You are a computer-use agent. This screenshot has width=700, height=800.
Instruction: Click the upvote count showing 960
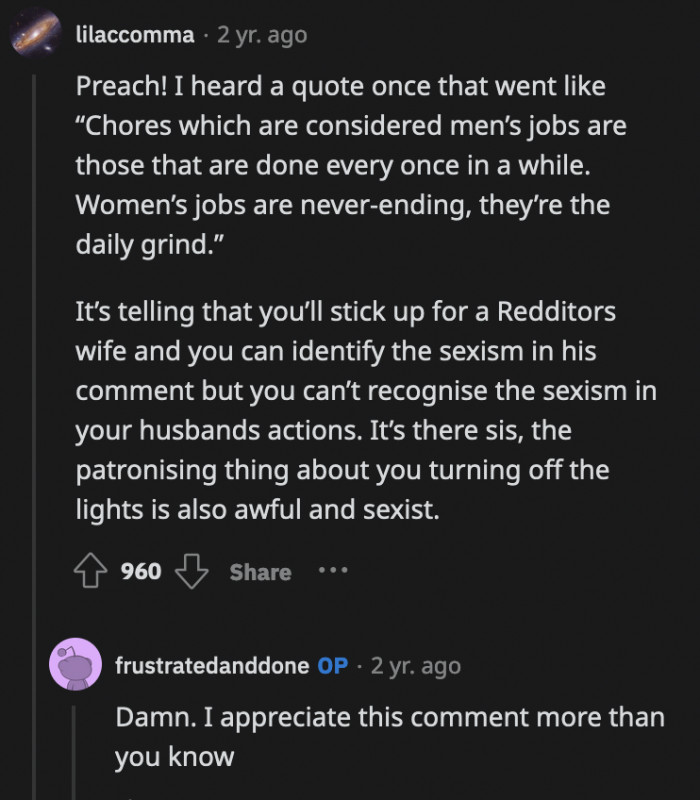point(140,571)
